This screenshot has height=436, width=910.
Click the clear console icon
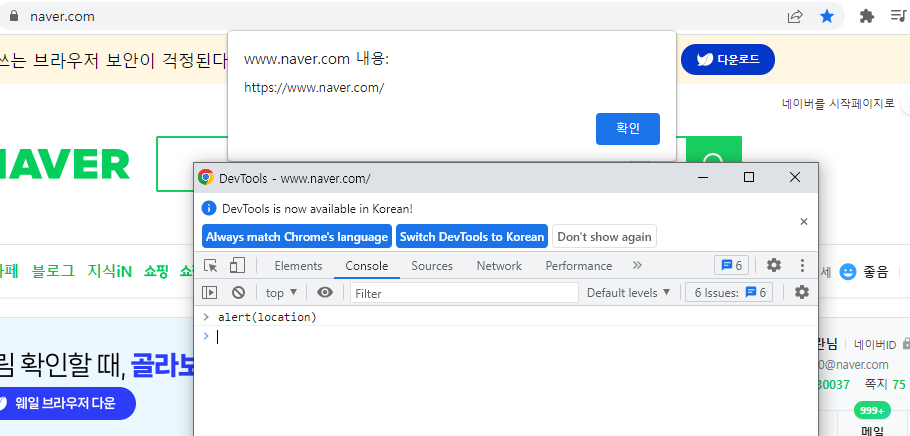238,293
